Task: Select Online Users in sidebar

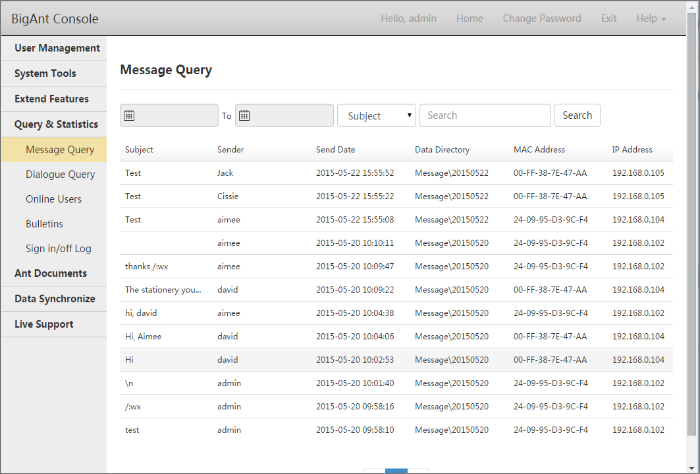Action: (x=54, y=199)
